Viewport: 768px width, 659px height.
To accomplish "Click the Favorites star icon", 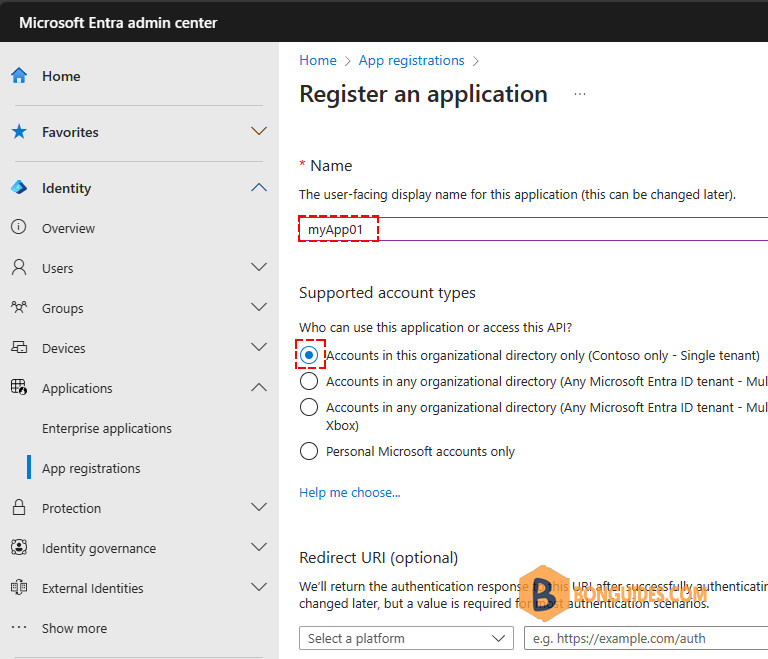I will pos(19,131).
